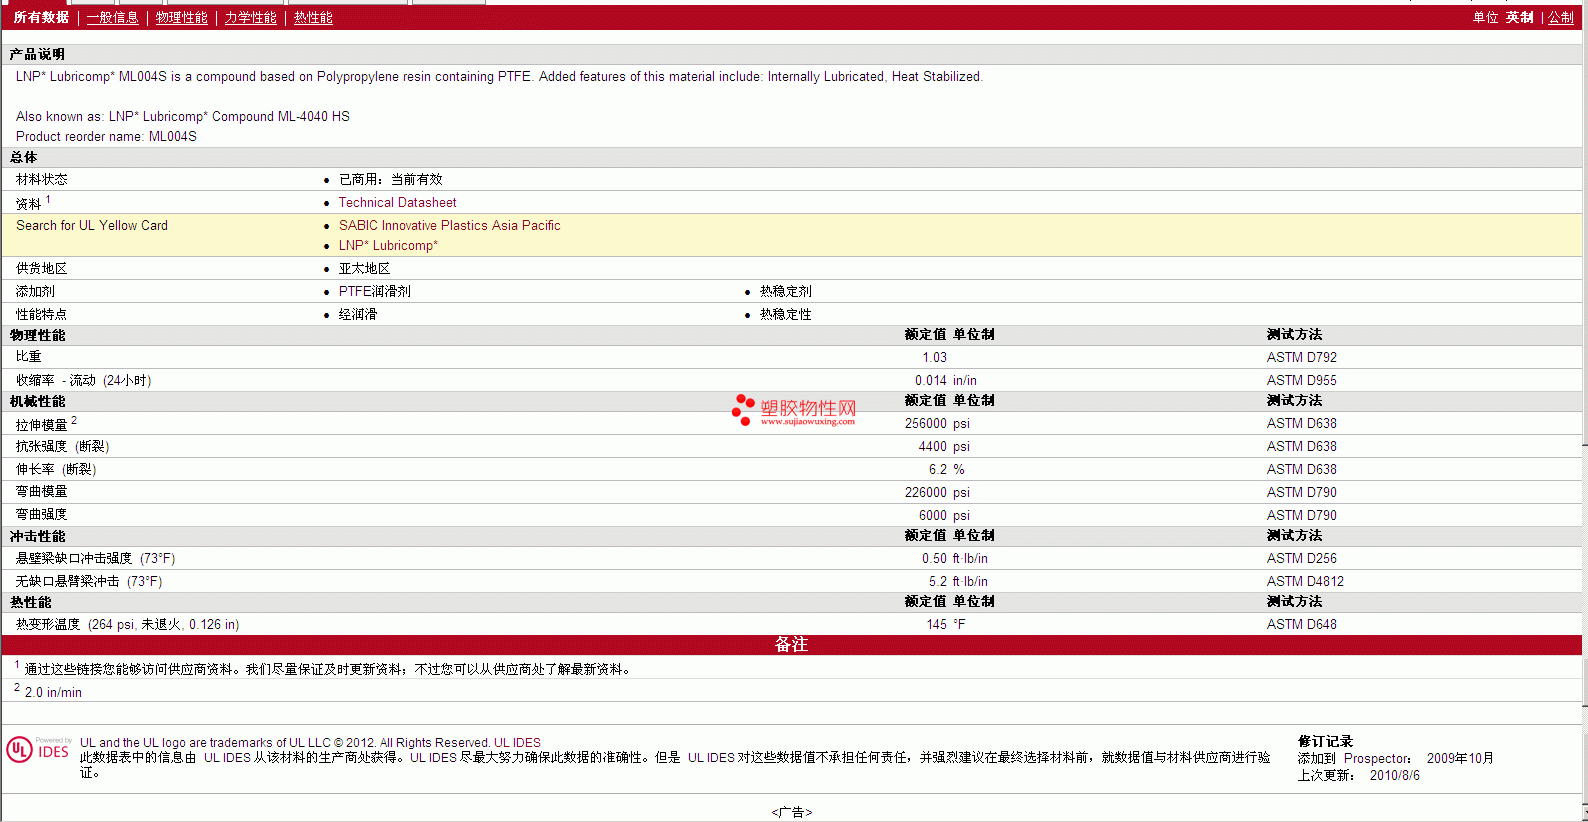The image size is (1588, 822).
Task: Click the <广告> placeholder text
Action: tap(792, 813)
